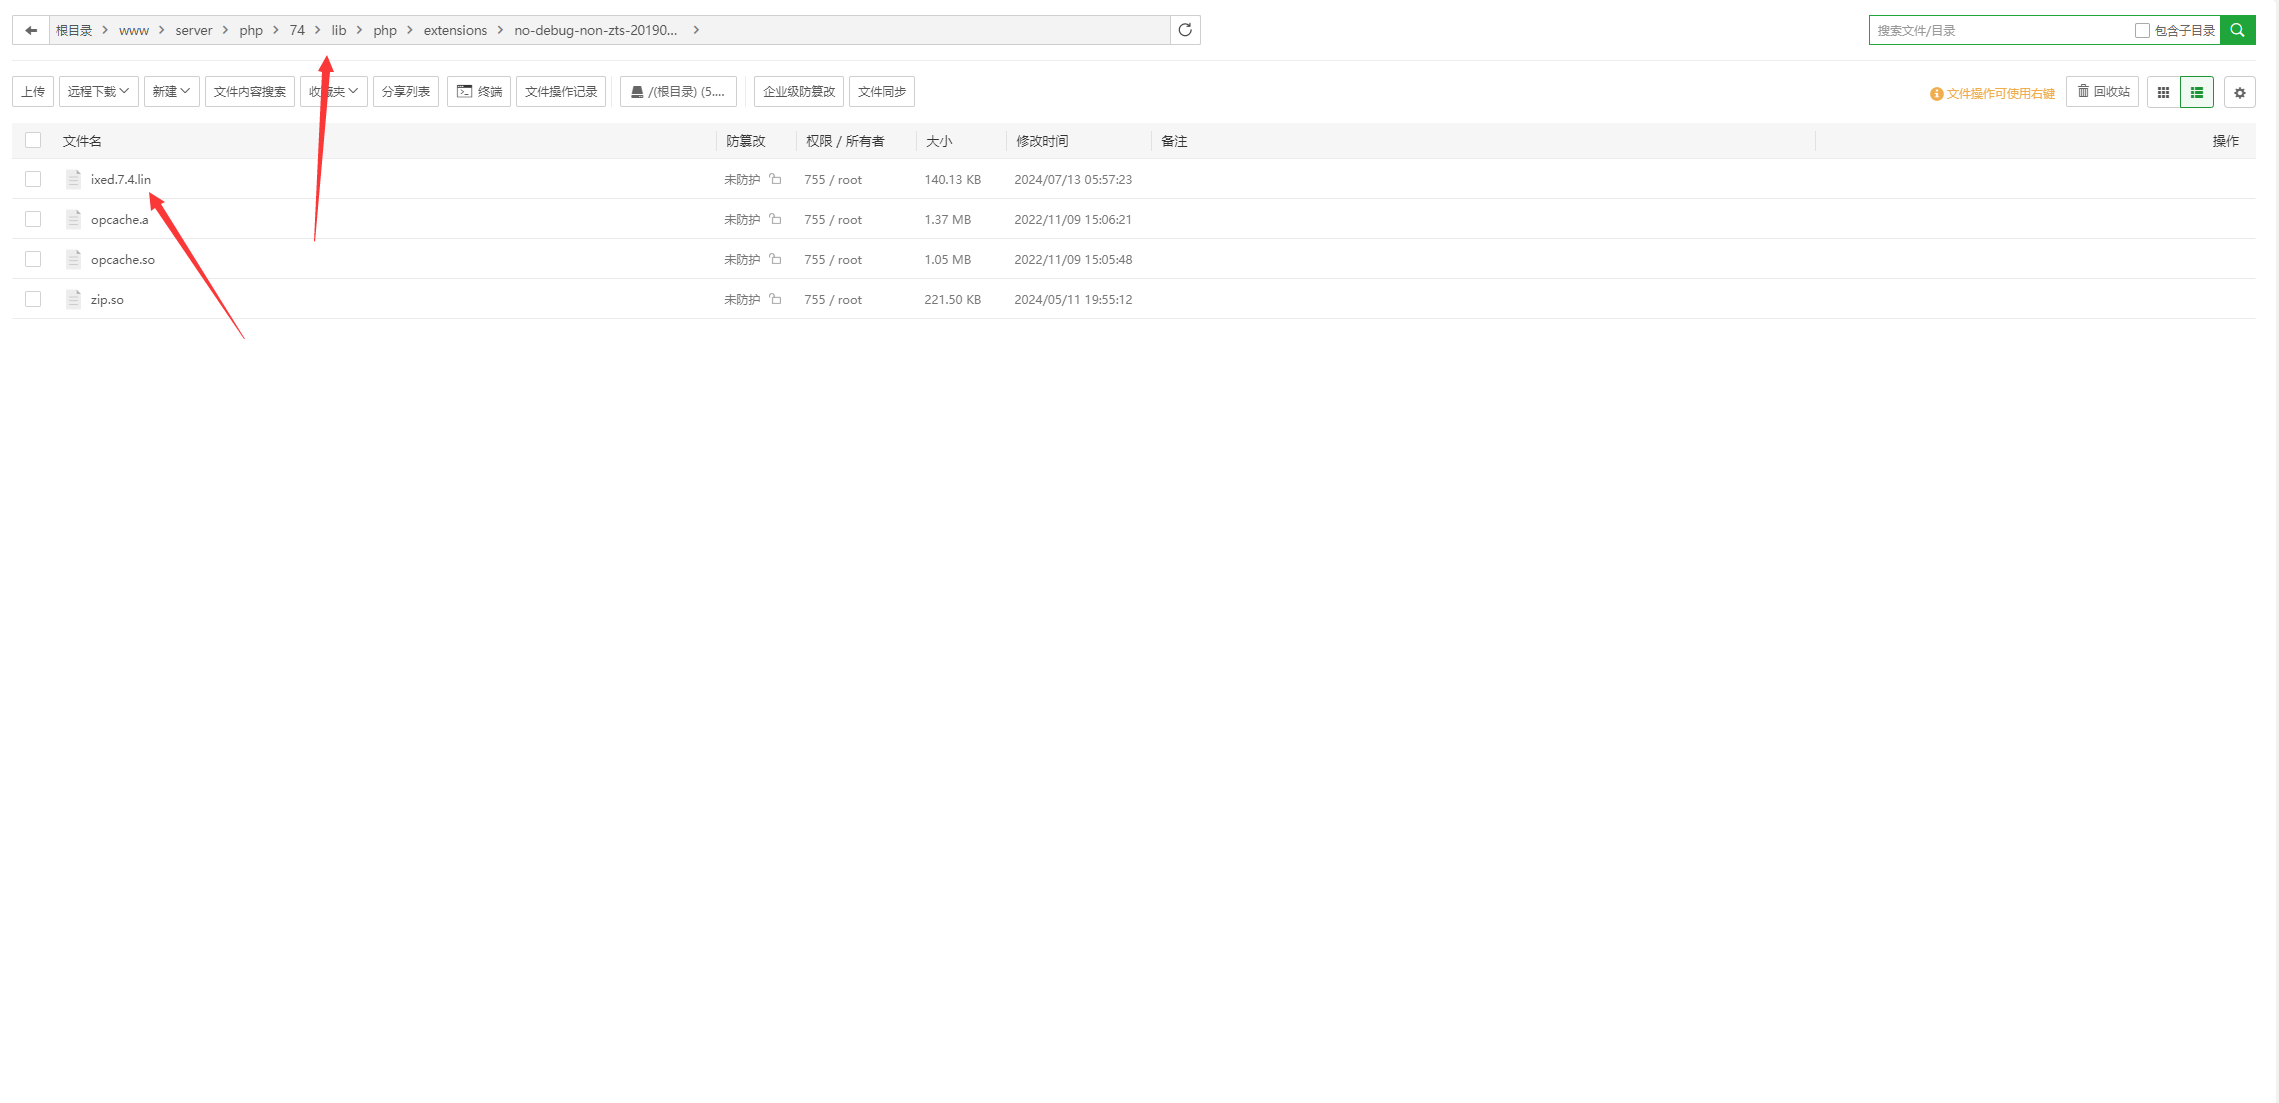Click the lock icon on opcache.a row

(x=775, y=219)
